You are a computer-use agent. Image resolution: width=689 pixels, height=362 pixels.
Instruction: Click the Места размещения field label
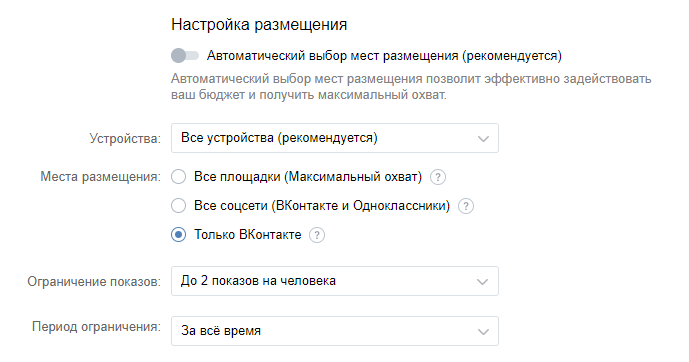pos(101,177)
